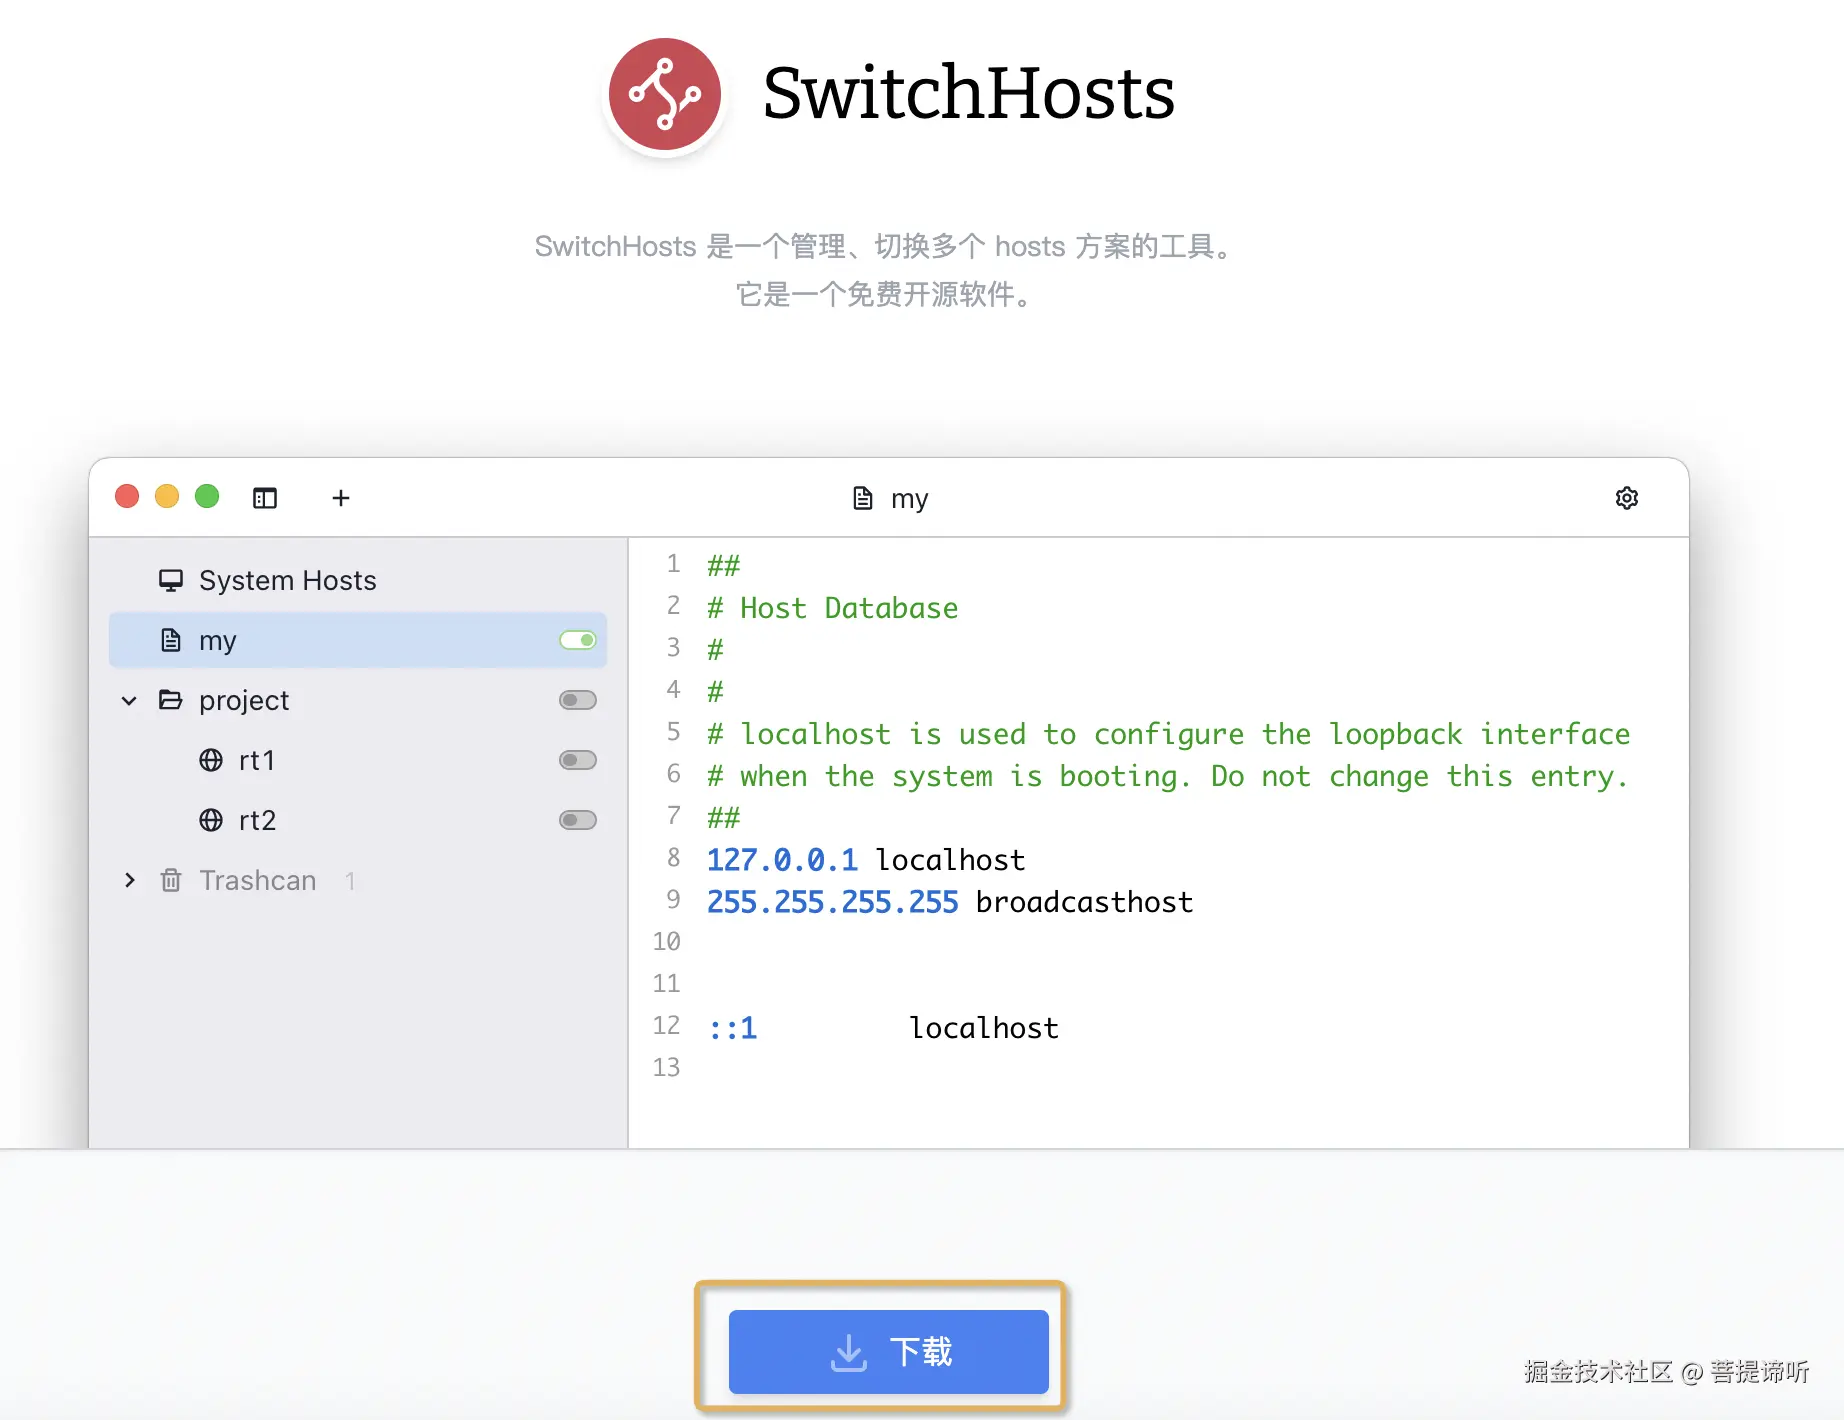Switch on the rt1 toggle
1844x1420 pixels.
(x=578, y=760)
